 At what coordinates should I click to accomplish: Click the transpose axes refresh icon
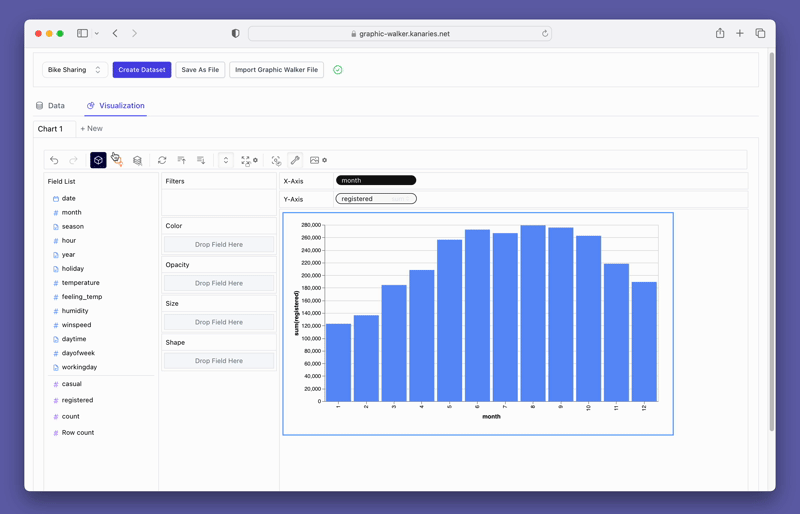pos(162,160)
